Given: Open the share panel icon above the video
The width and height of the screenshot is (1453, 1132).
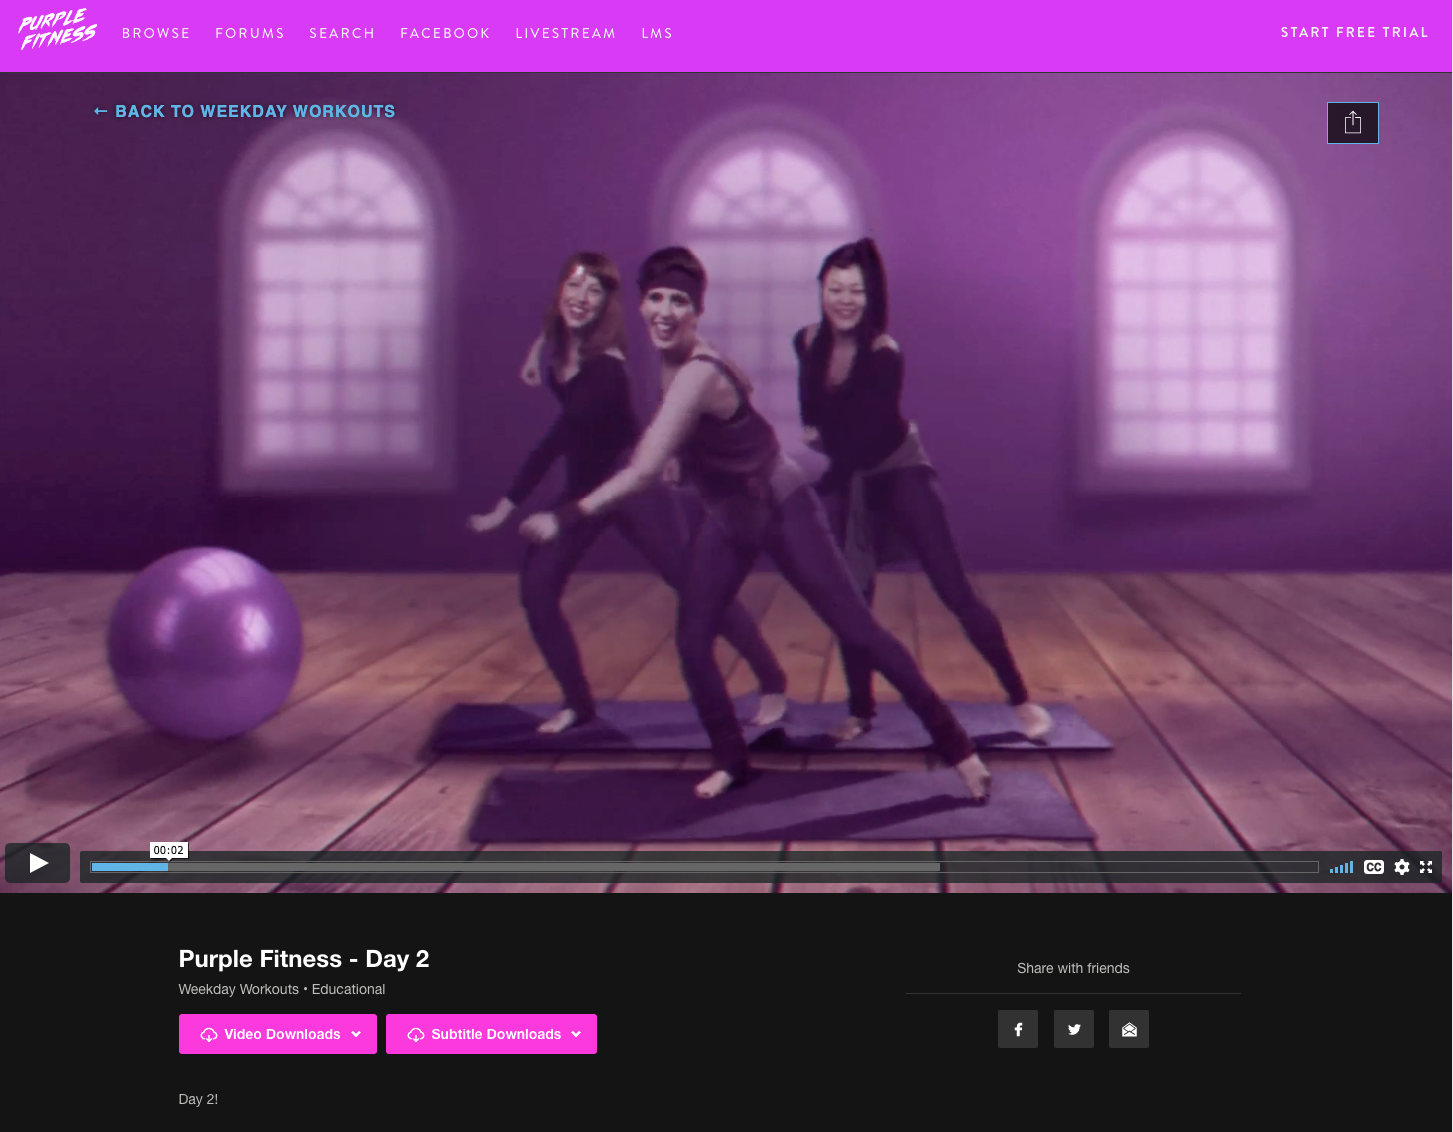Looking at the screenshot, I should coord(1353,122).
